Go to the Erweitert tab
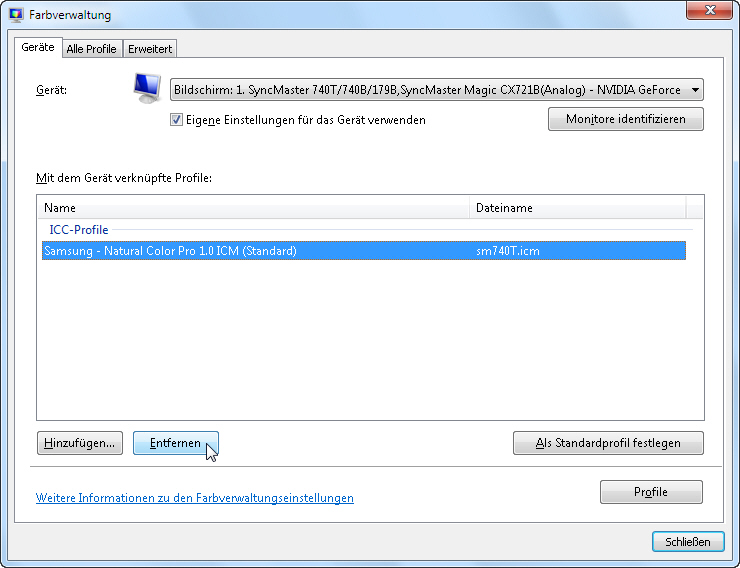The height and width of the screenshot is (568, 740). (x=151, y=49)
